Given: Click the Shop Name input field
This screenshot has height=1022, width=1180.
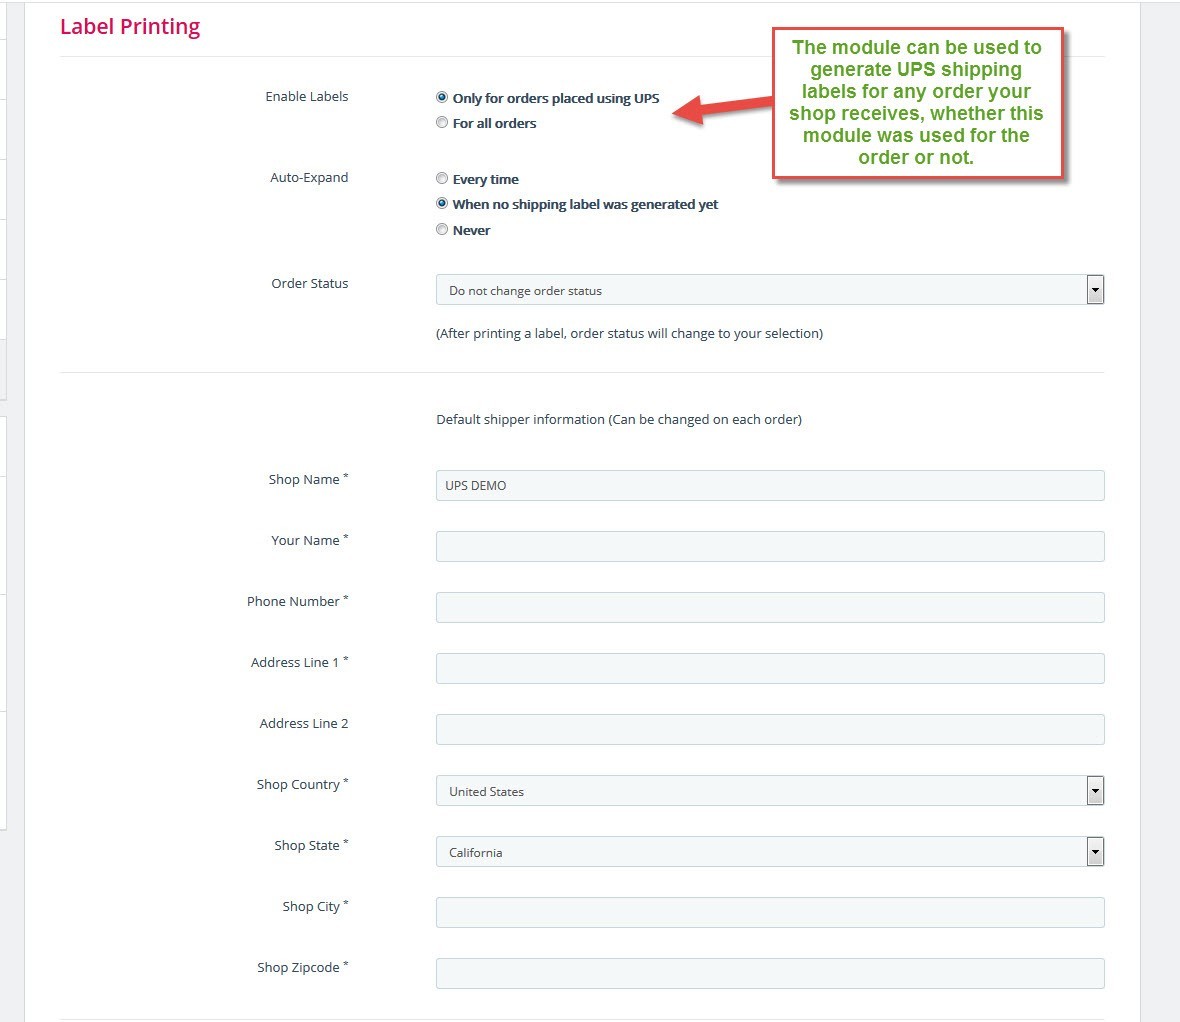Looking at the screenshot, I should point(770,485).
